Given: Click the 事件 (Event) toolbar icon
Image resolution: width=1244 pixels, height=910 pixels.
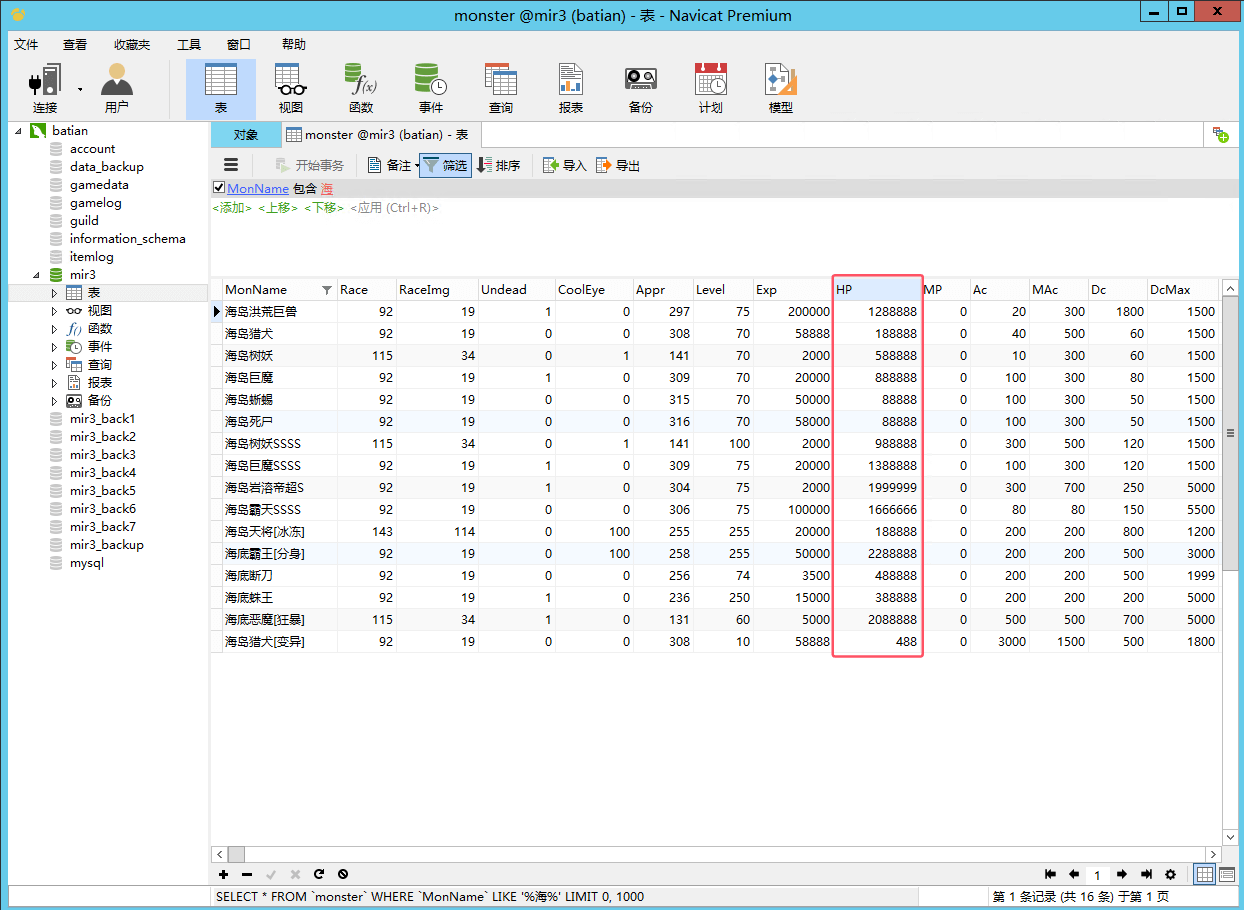Looking at the screenshot, I should (x=430, y=88).
